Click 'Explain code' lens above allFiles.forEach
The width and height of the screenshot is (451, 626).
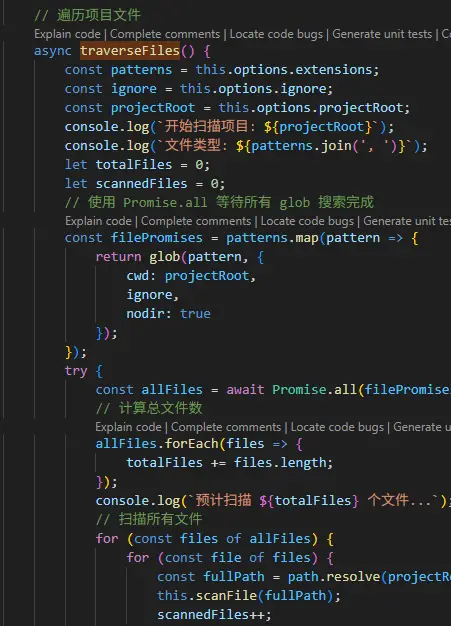(x=128, y=427)
